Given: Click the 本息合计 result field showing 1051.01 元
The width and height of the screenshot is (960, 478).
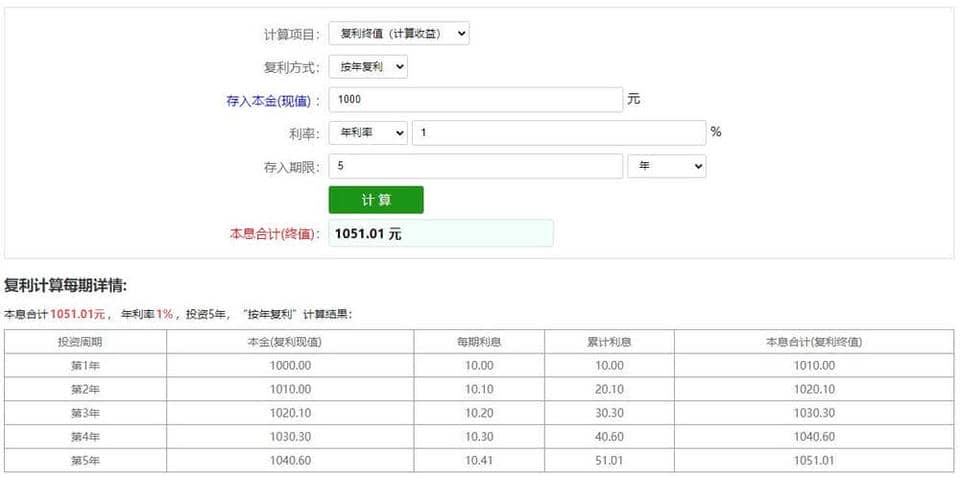Looking at the screenshot, I should tap(440, 234).
